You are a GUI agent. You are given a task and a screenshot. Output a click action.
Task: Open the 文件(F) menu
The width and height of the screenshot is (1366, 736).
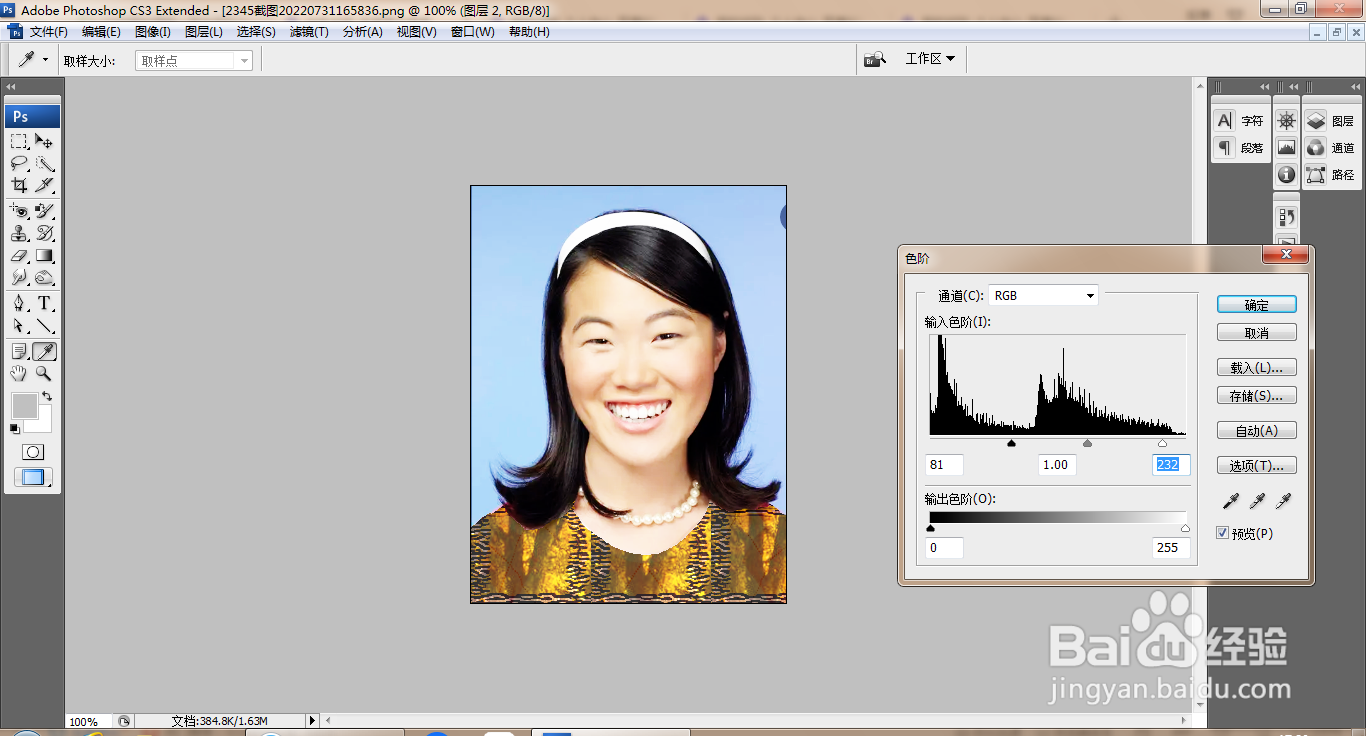pyautogui.click(x=48, y=32)
